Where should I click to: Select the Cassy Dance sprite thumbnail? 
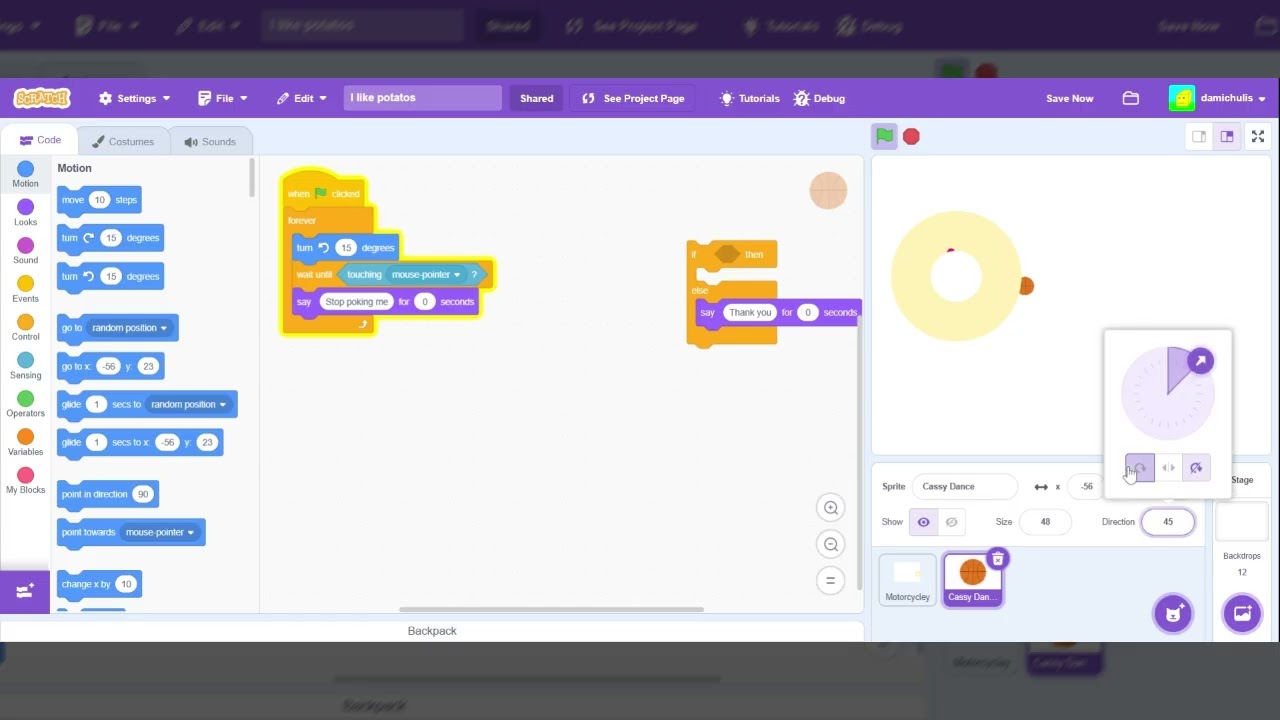[x=973, y=580]
